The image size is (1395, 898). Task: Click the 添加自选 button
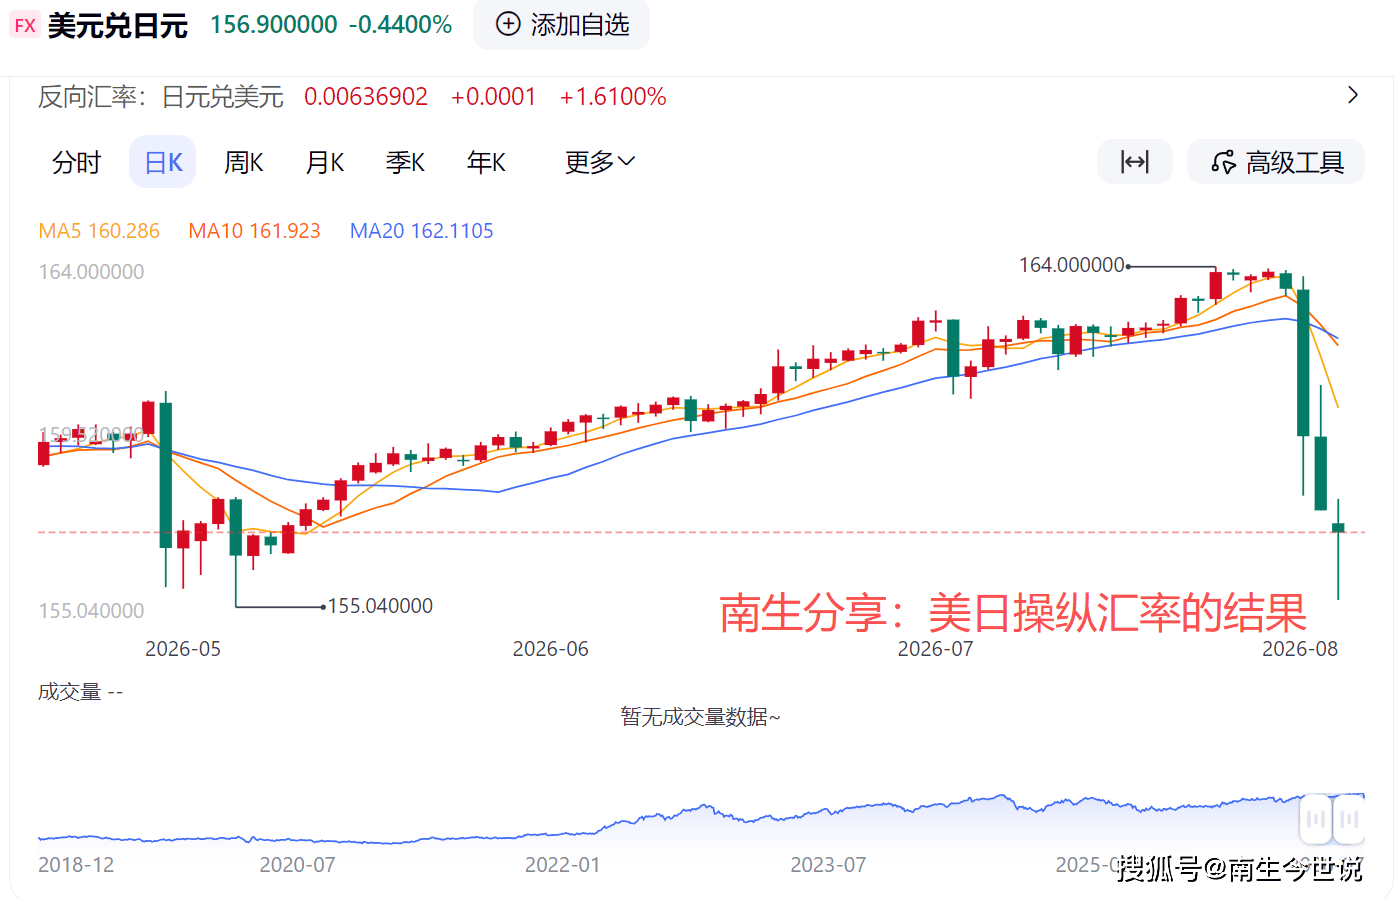(x=562, y=24)
